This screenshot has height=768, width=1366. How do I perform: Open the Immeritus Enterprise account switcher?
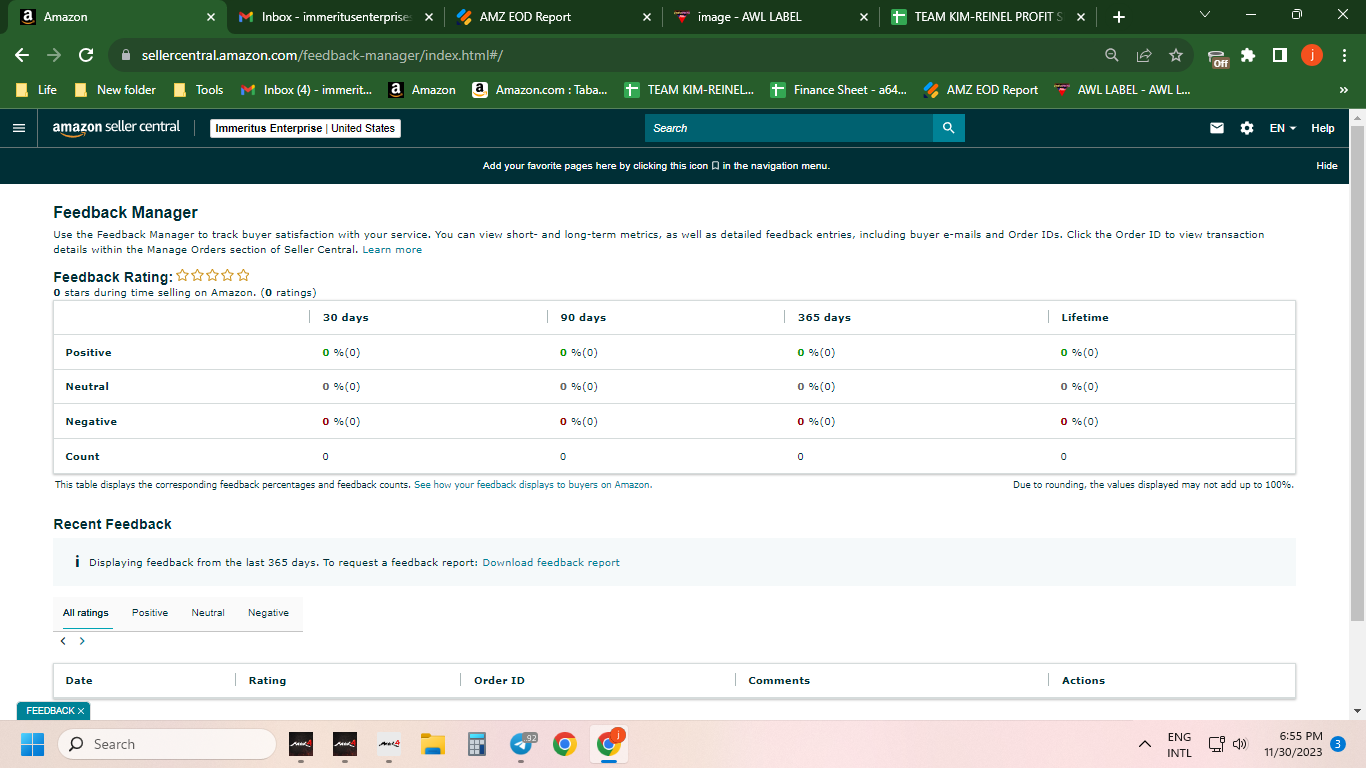pos(305,128)
